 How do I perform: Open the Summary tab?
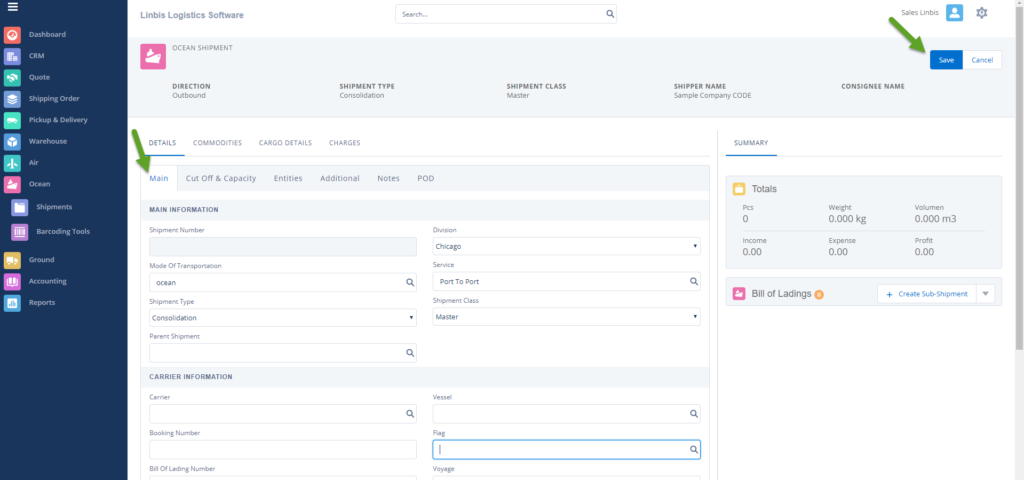pyautogui.click(x=751, y=143)
